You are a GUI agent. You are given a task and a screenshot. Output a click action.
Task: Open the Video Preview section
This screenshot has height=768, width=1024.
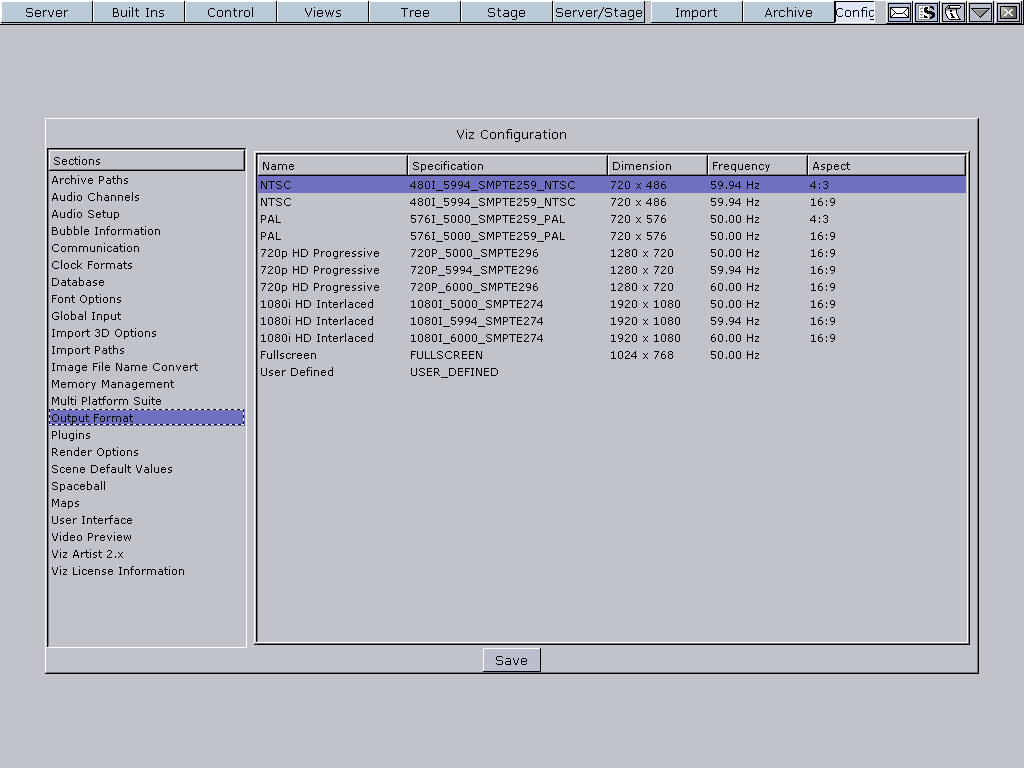(91, 537)
